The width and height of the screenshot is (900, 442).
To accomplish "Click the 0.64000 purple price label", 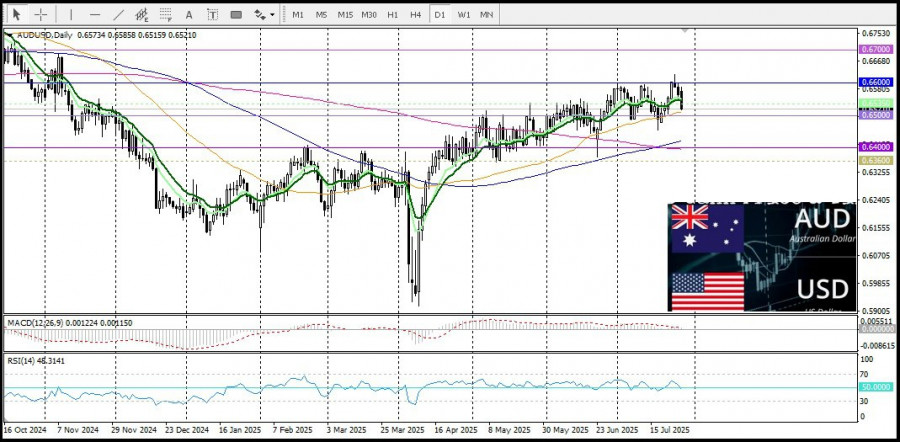I will tap(876, 148).
